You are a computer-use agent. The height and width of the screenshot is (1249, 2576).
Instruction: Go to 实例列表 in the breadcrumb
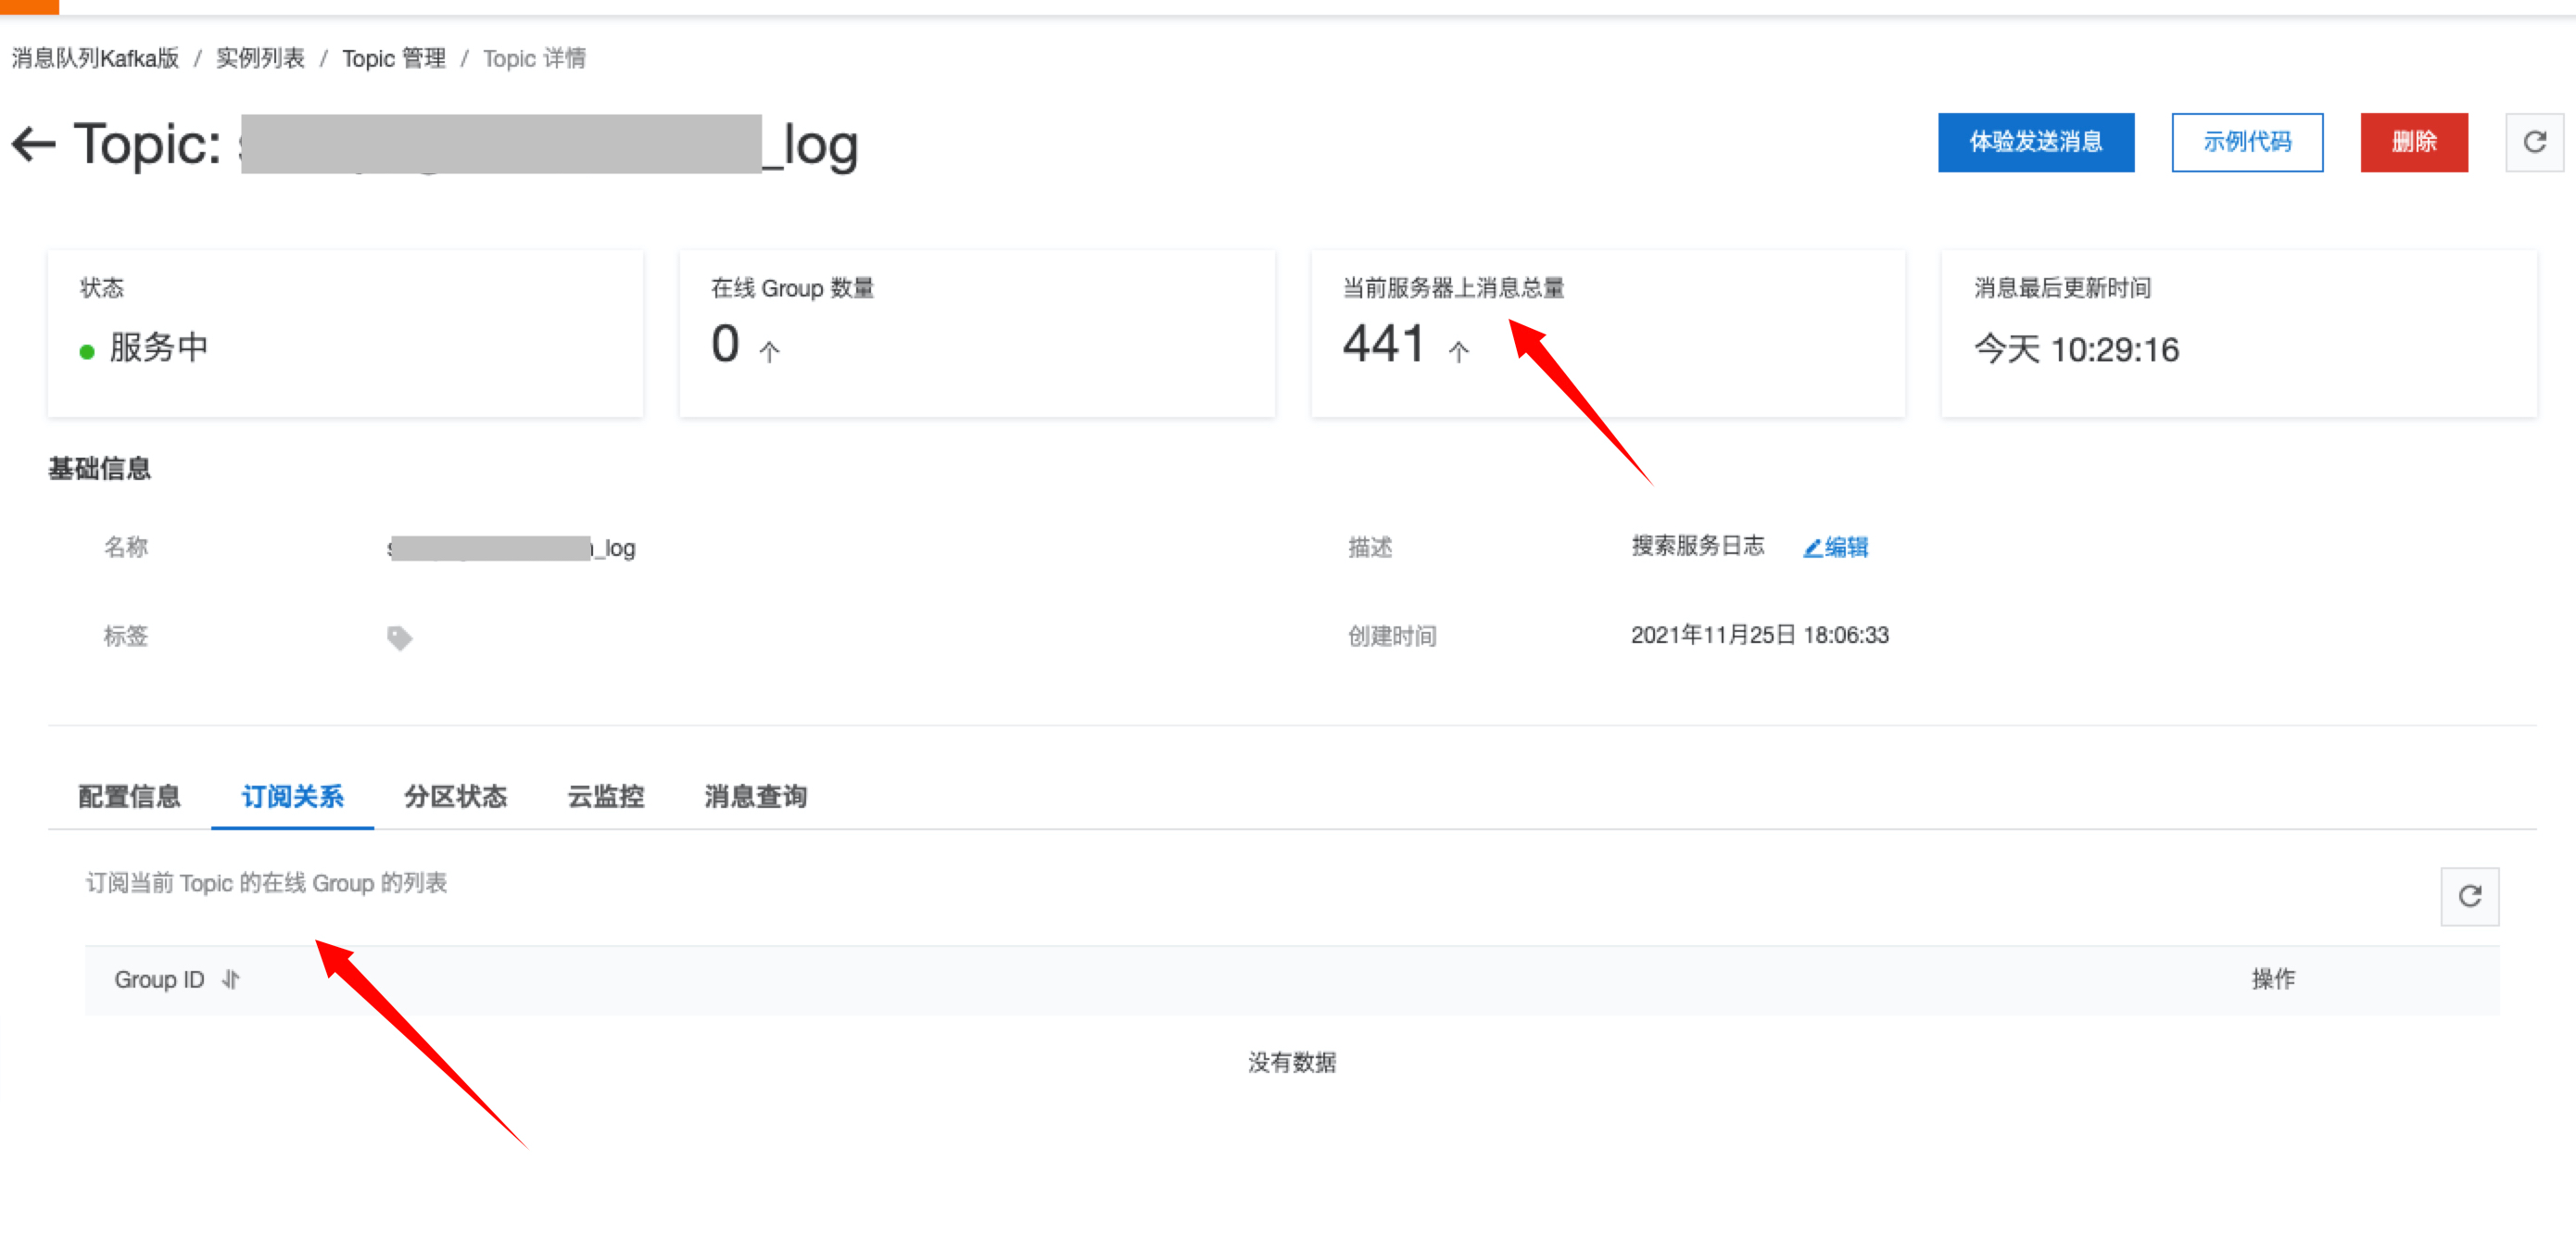click(x=260, y=58)
